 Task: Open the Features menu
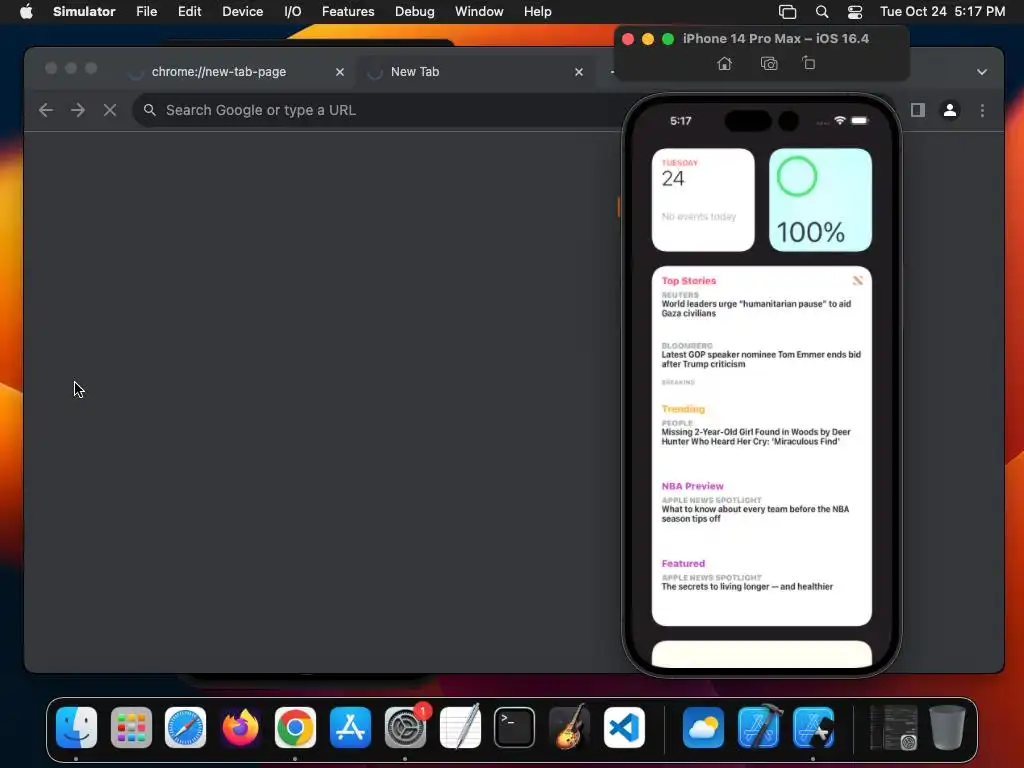click(348, 11)
